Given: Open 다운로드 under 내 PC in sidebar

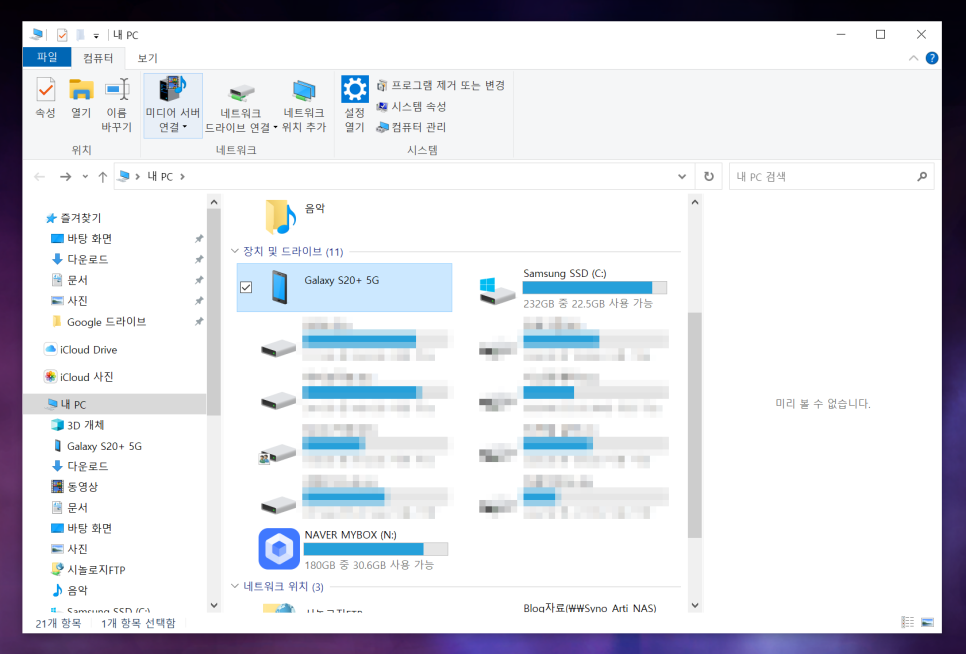Looking at the screenshot, I should 80,466.
